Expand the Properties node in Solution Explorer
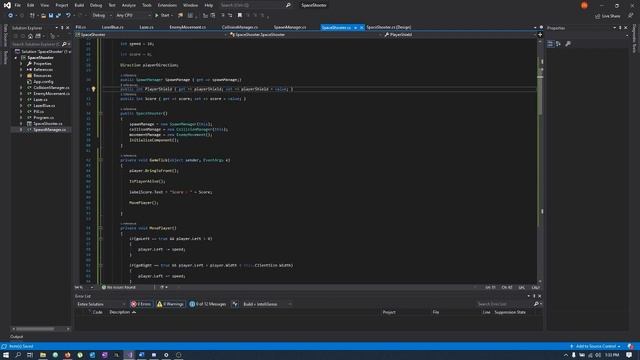The height and width of the screenshot is (360, 640). coord(21,64)
